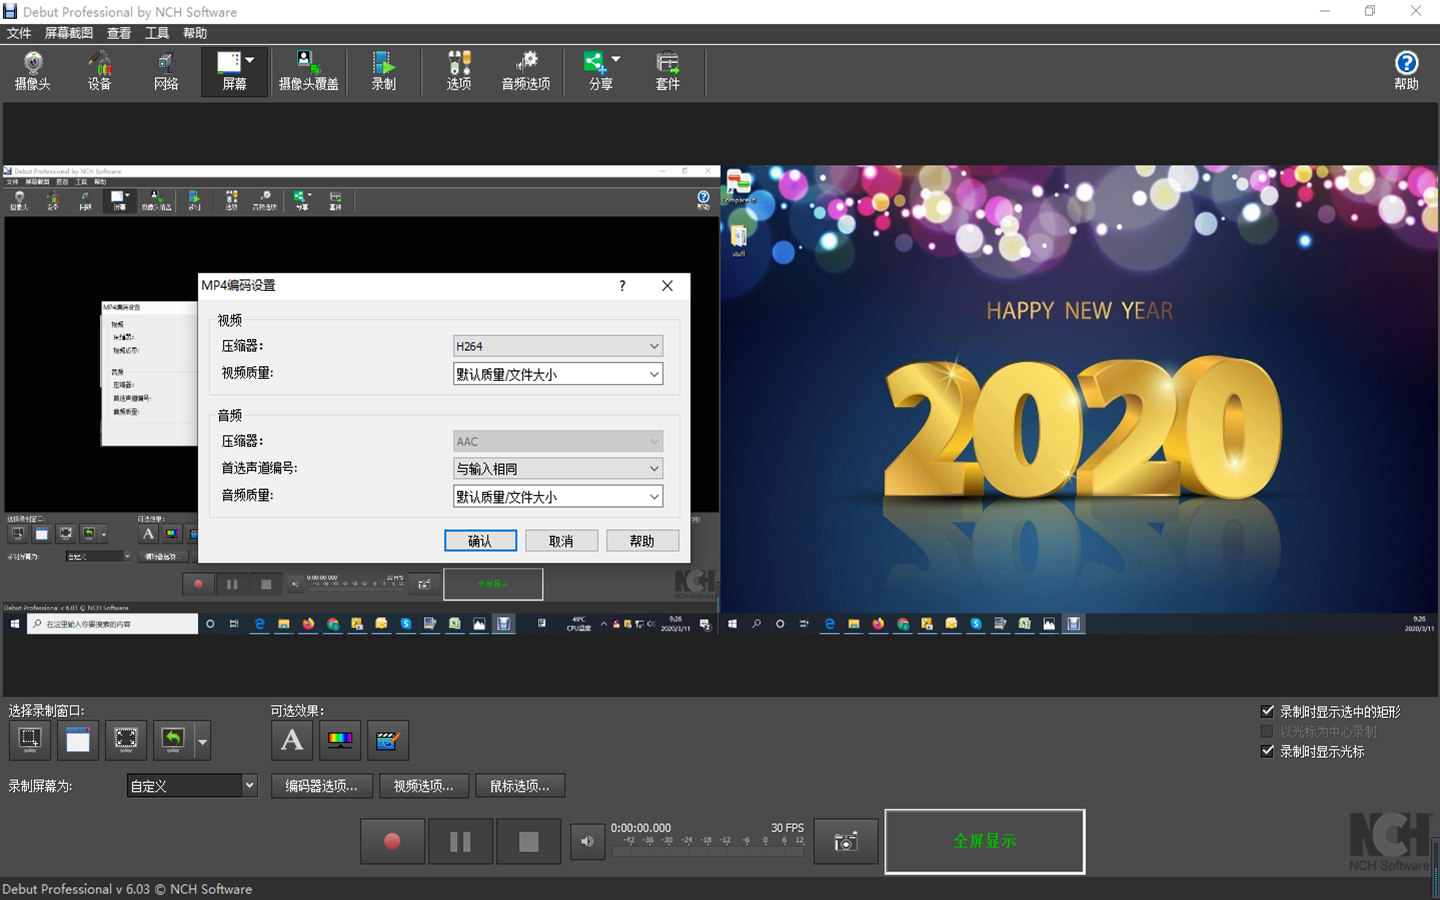Click the speaker volume icon
Image resolution: width=1440 pixels, height=900 pixels.
coord(587,842)
